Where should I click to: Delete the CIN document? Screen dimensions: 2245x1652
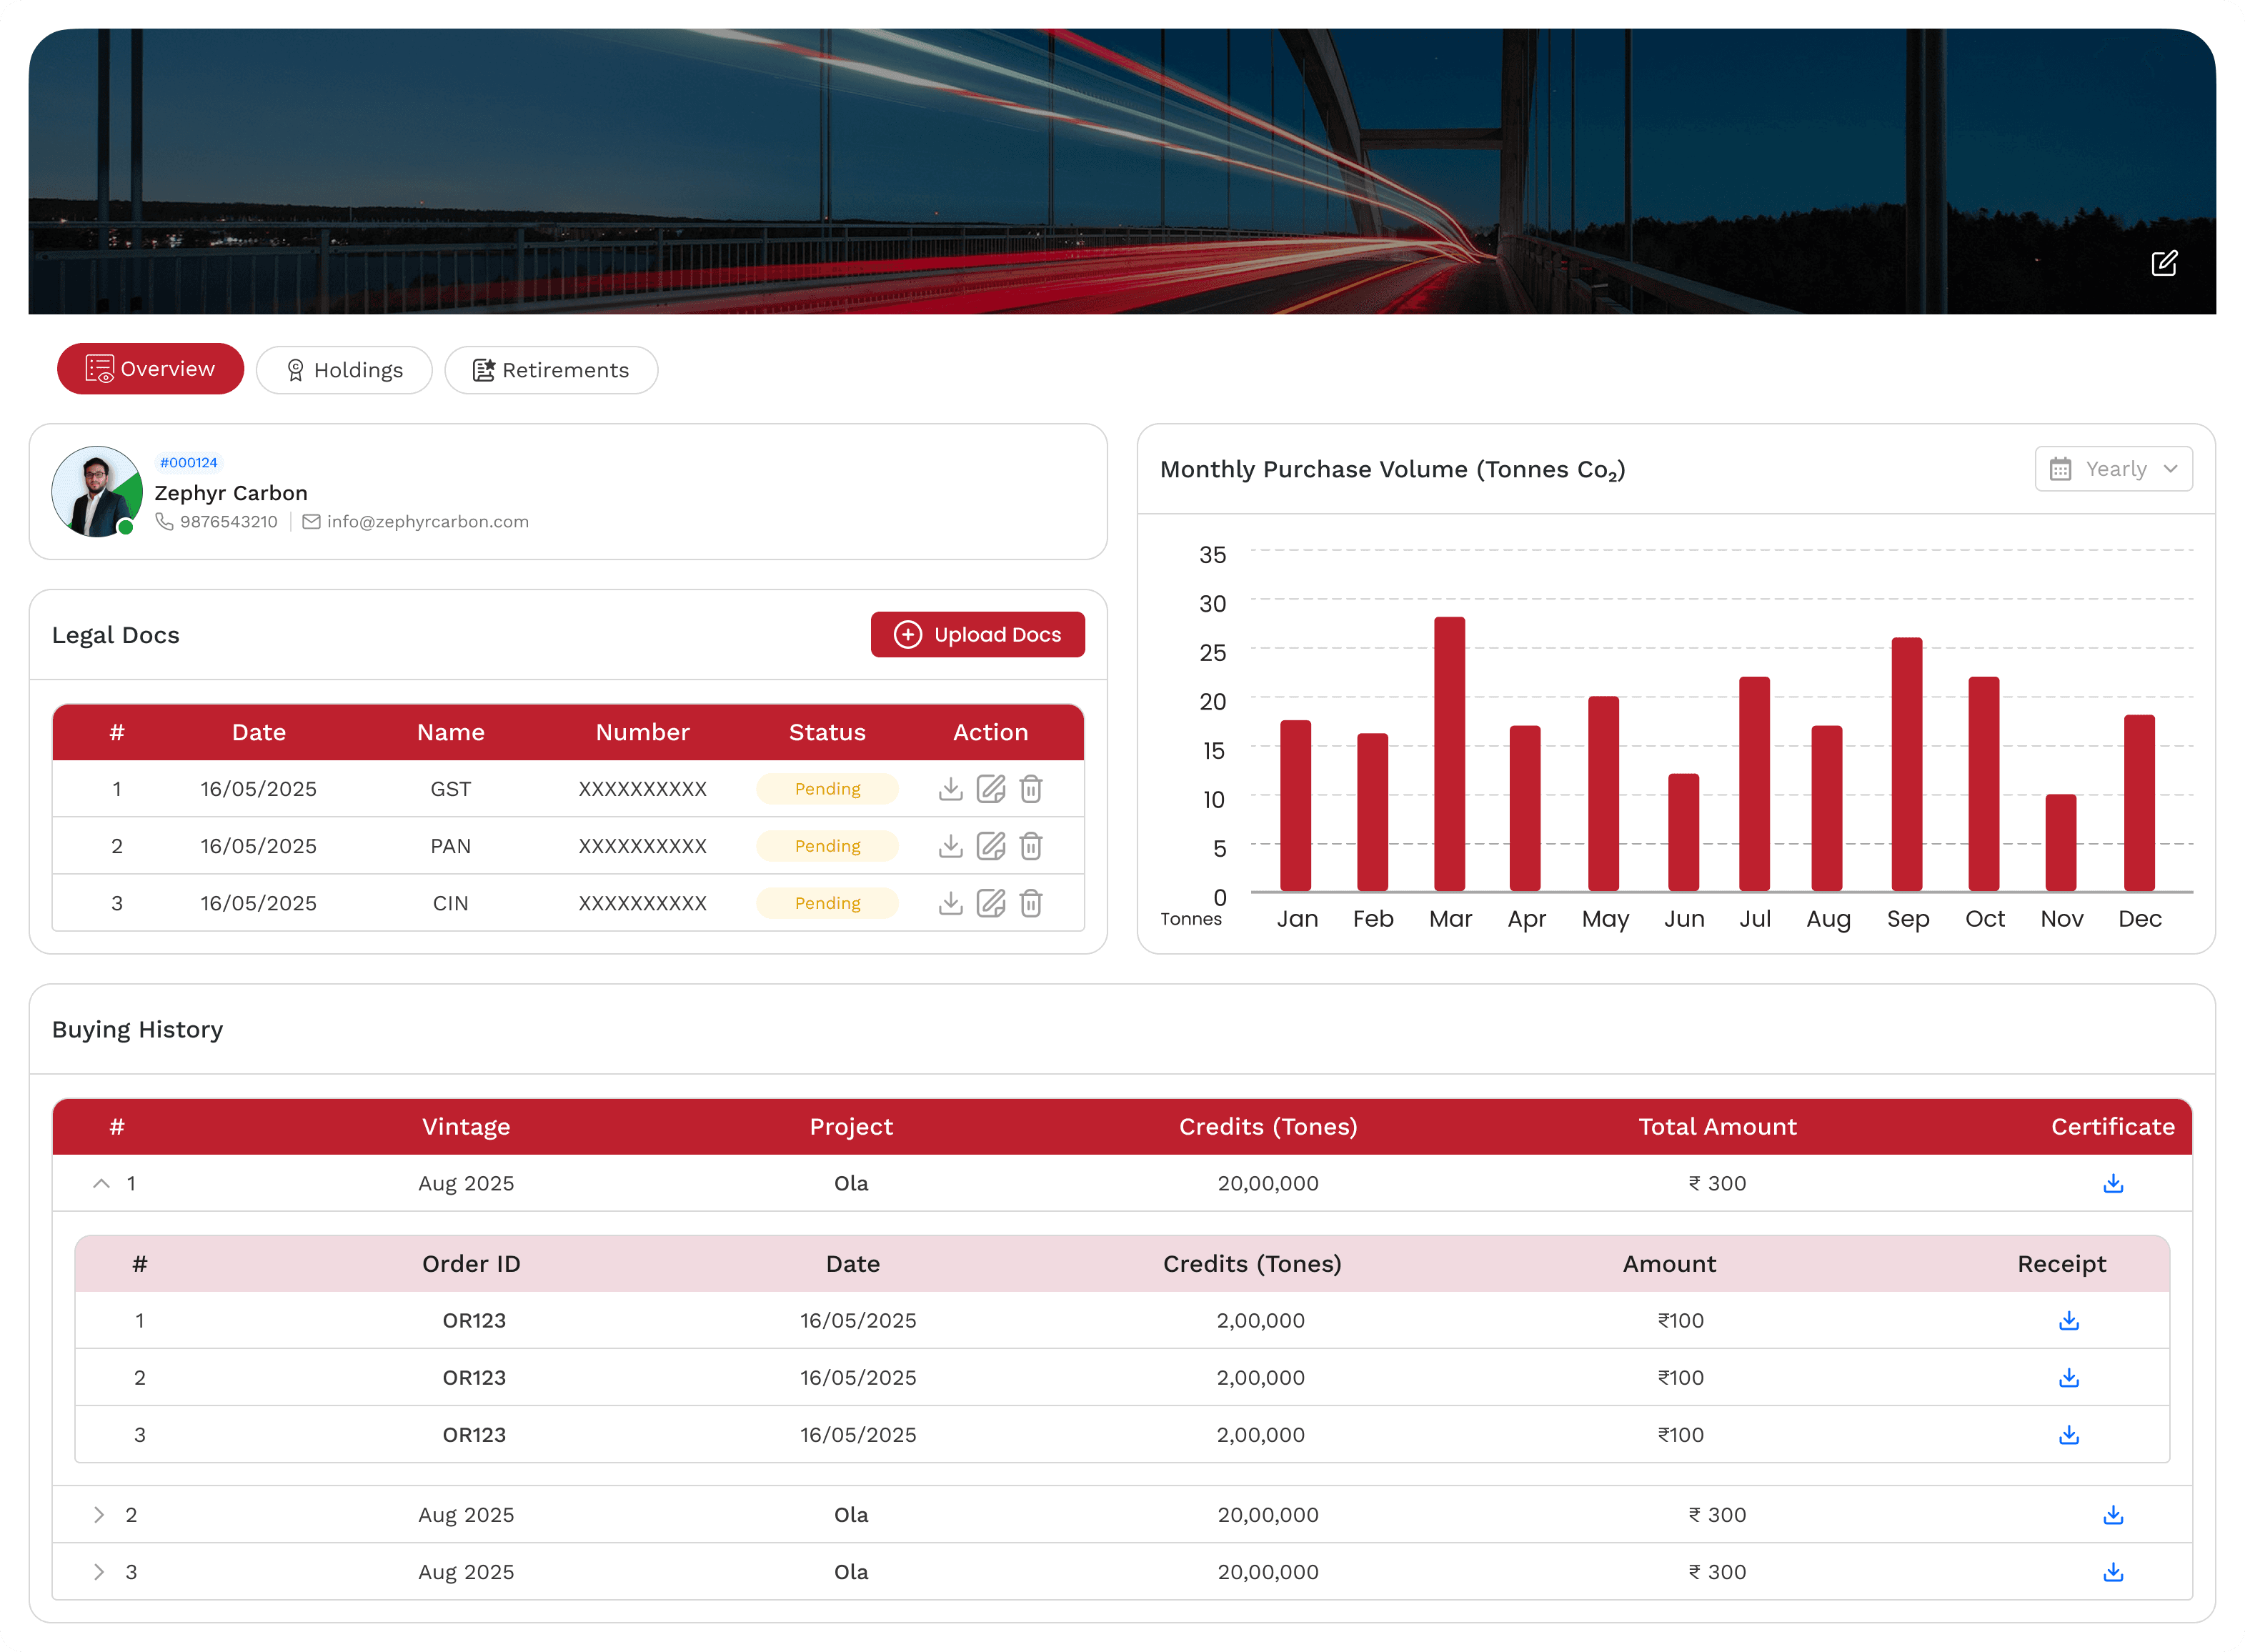coord(1030,903)
